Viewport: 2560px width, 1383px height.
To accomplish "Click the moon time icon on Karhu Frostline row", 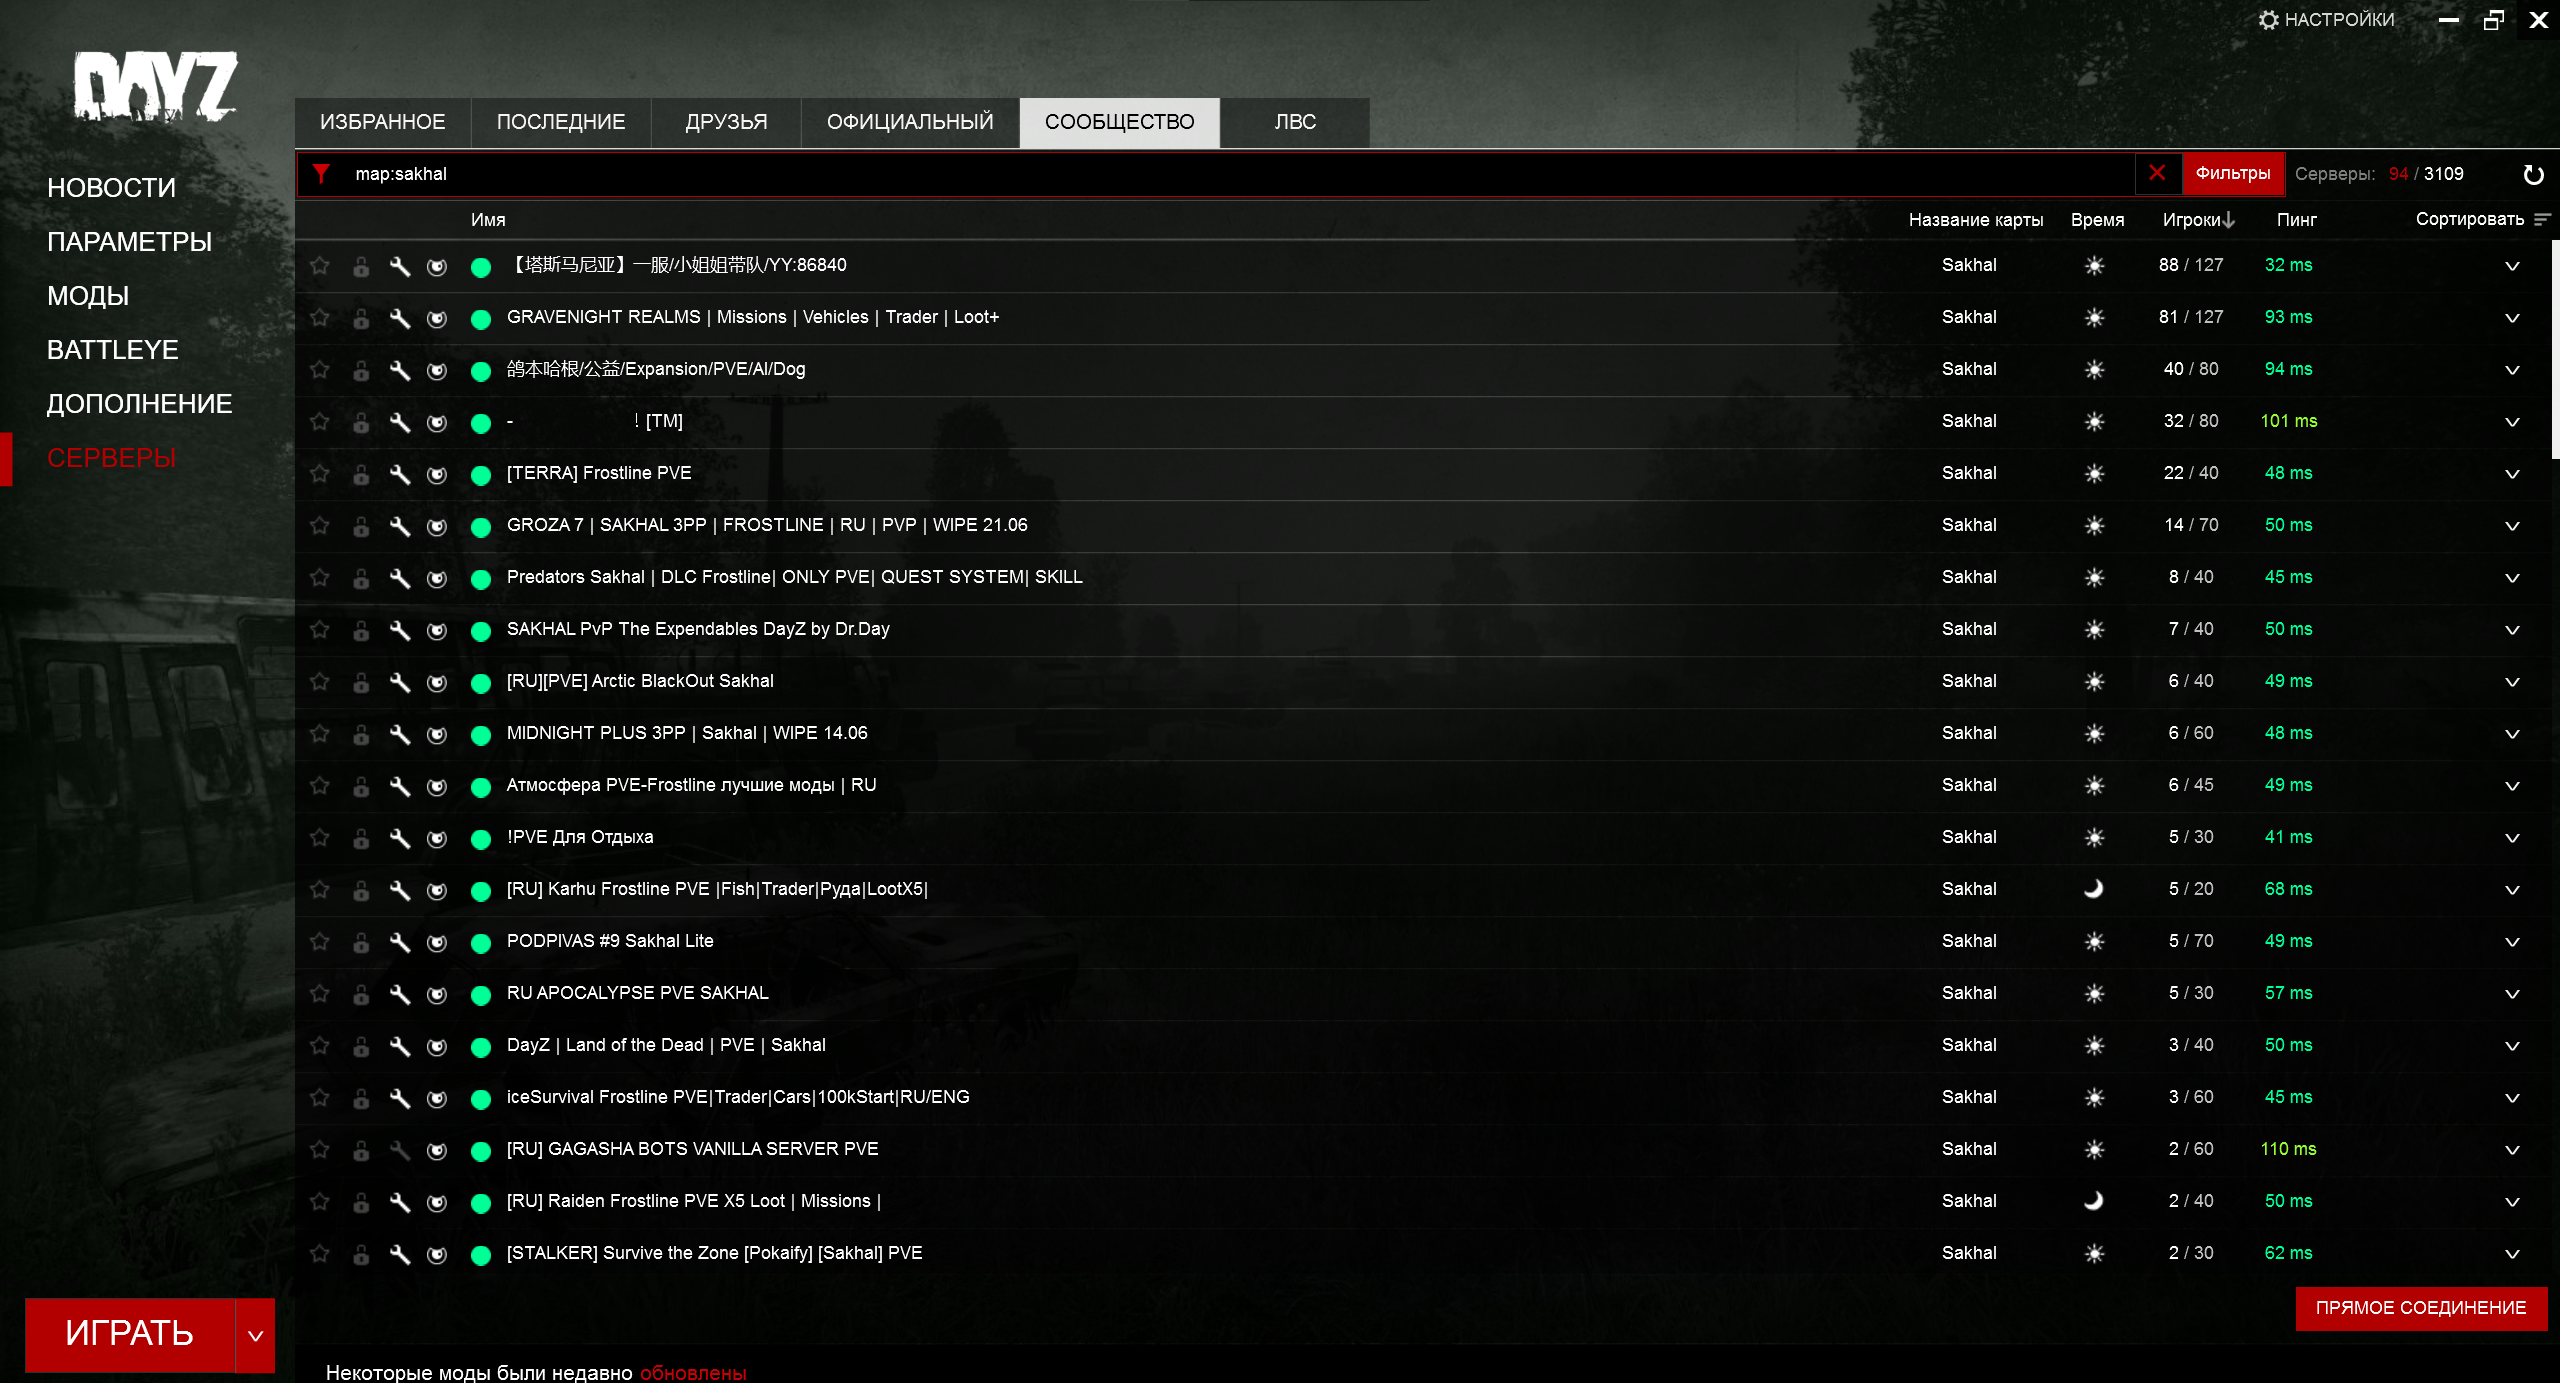I will pos(2093,889).
